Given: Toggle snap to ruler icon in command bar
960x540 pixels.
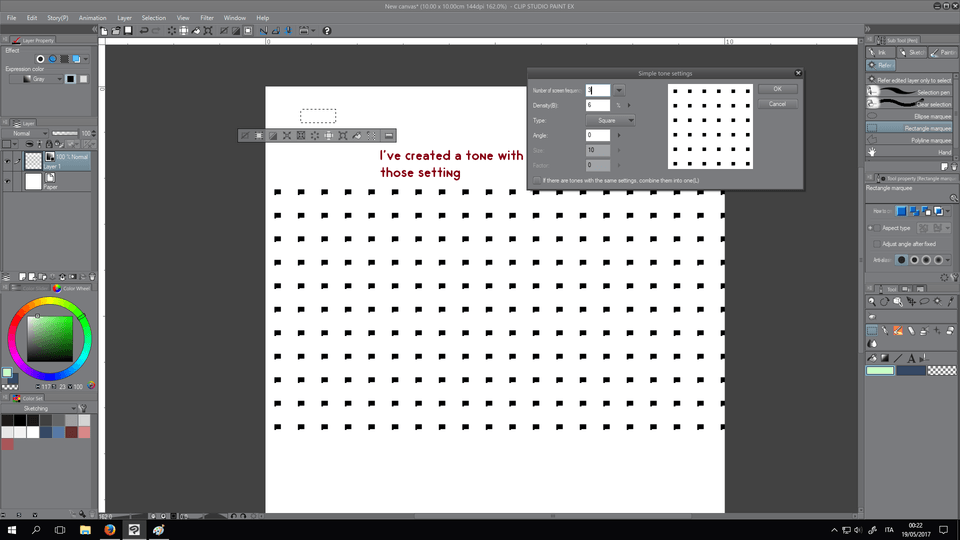Looking at the screenshot, I should 263,31.
